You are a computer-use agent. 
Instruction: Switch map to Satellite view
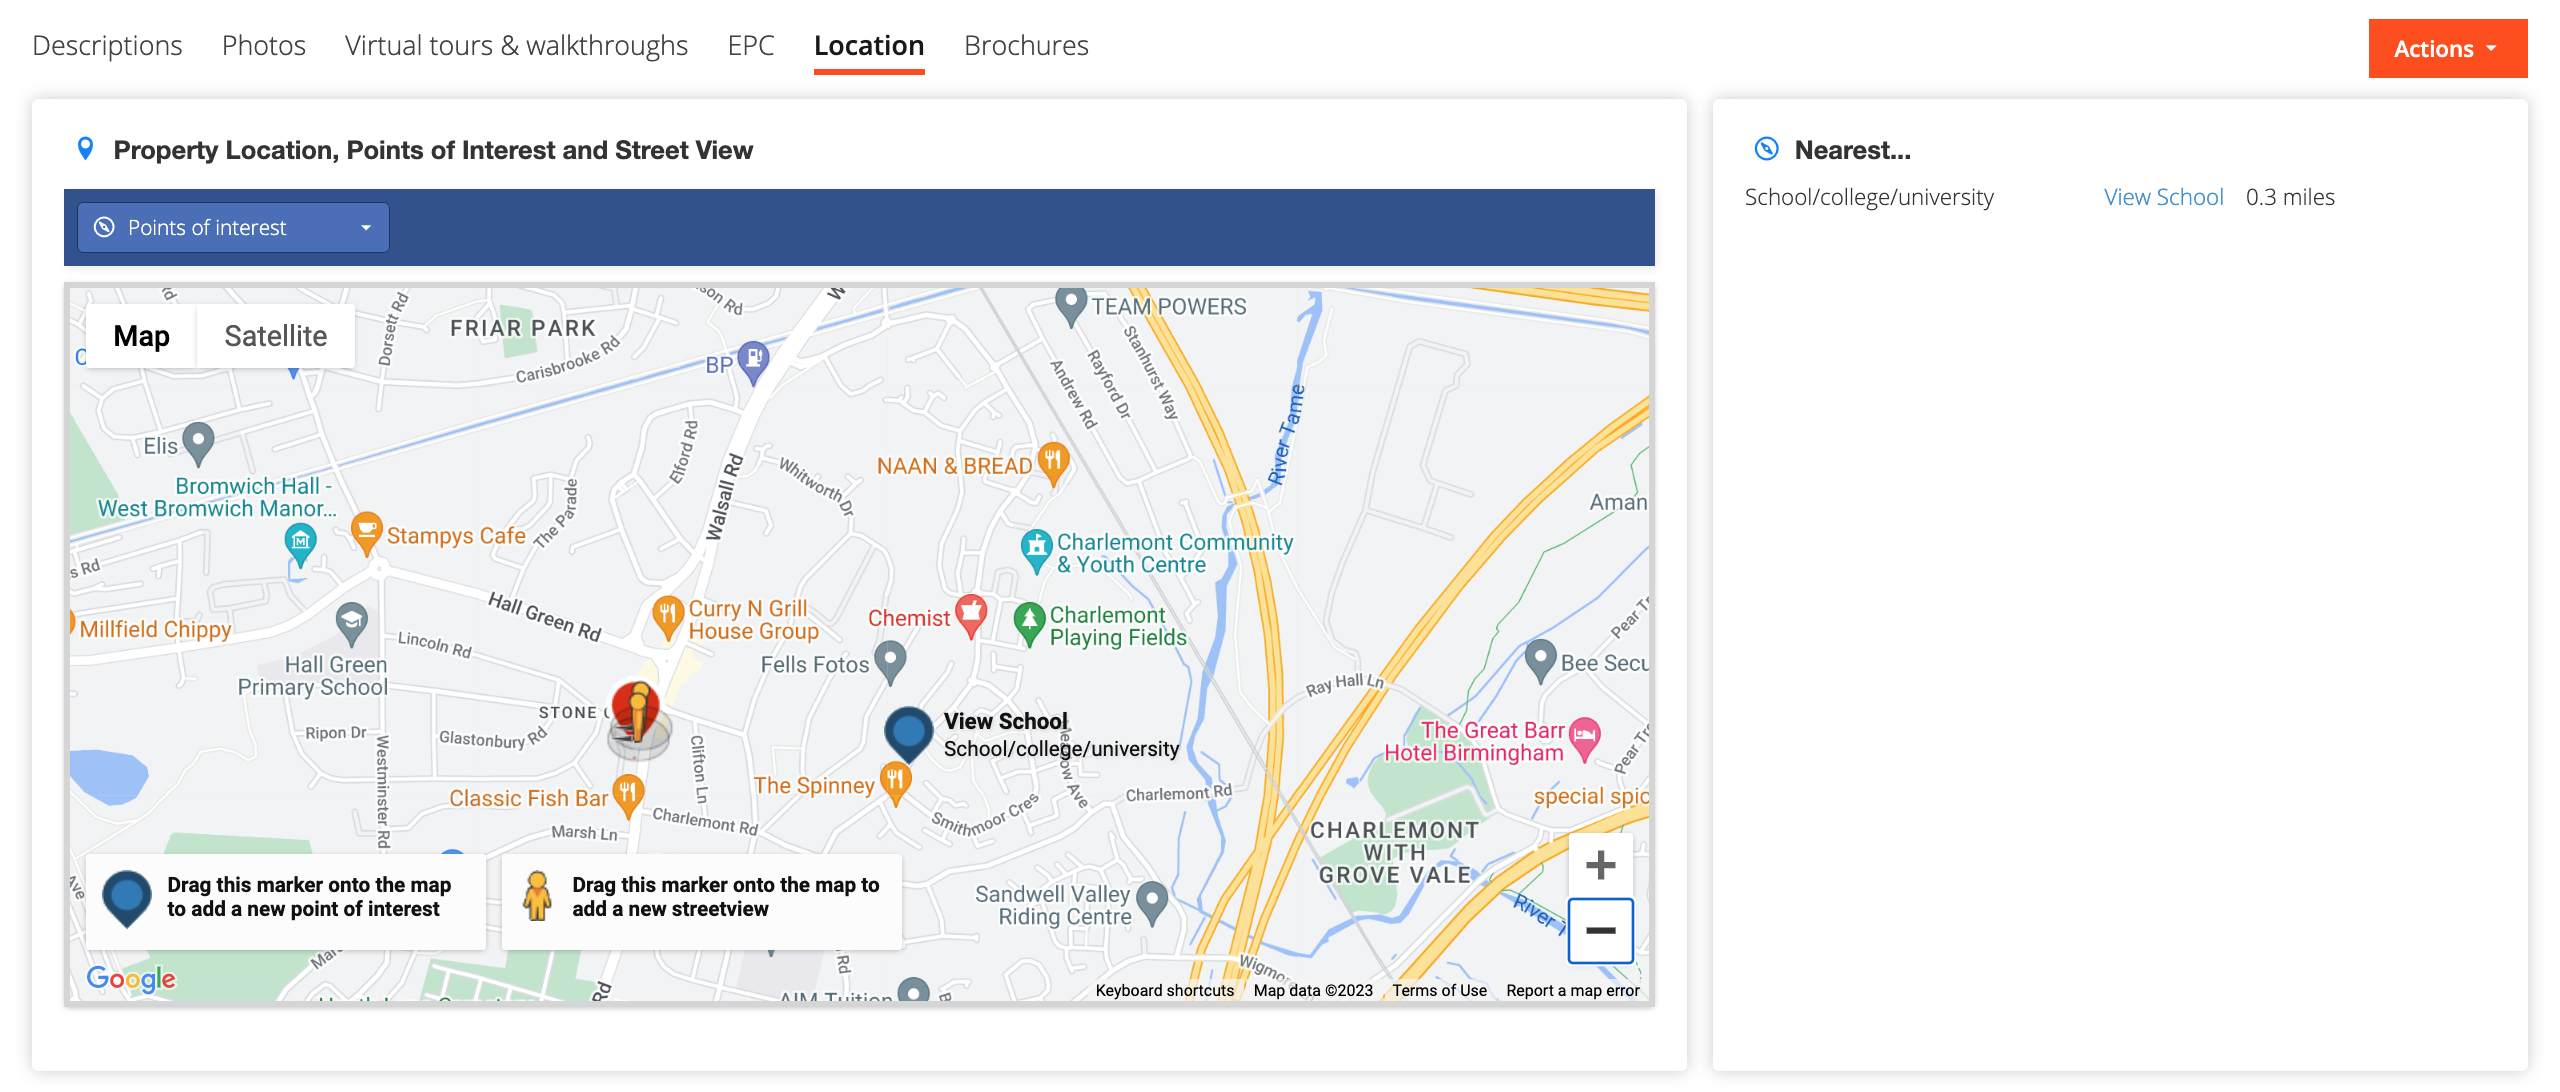tap(275, 336)
